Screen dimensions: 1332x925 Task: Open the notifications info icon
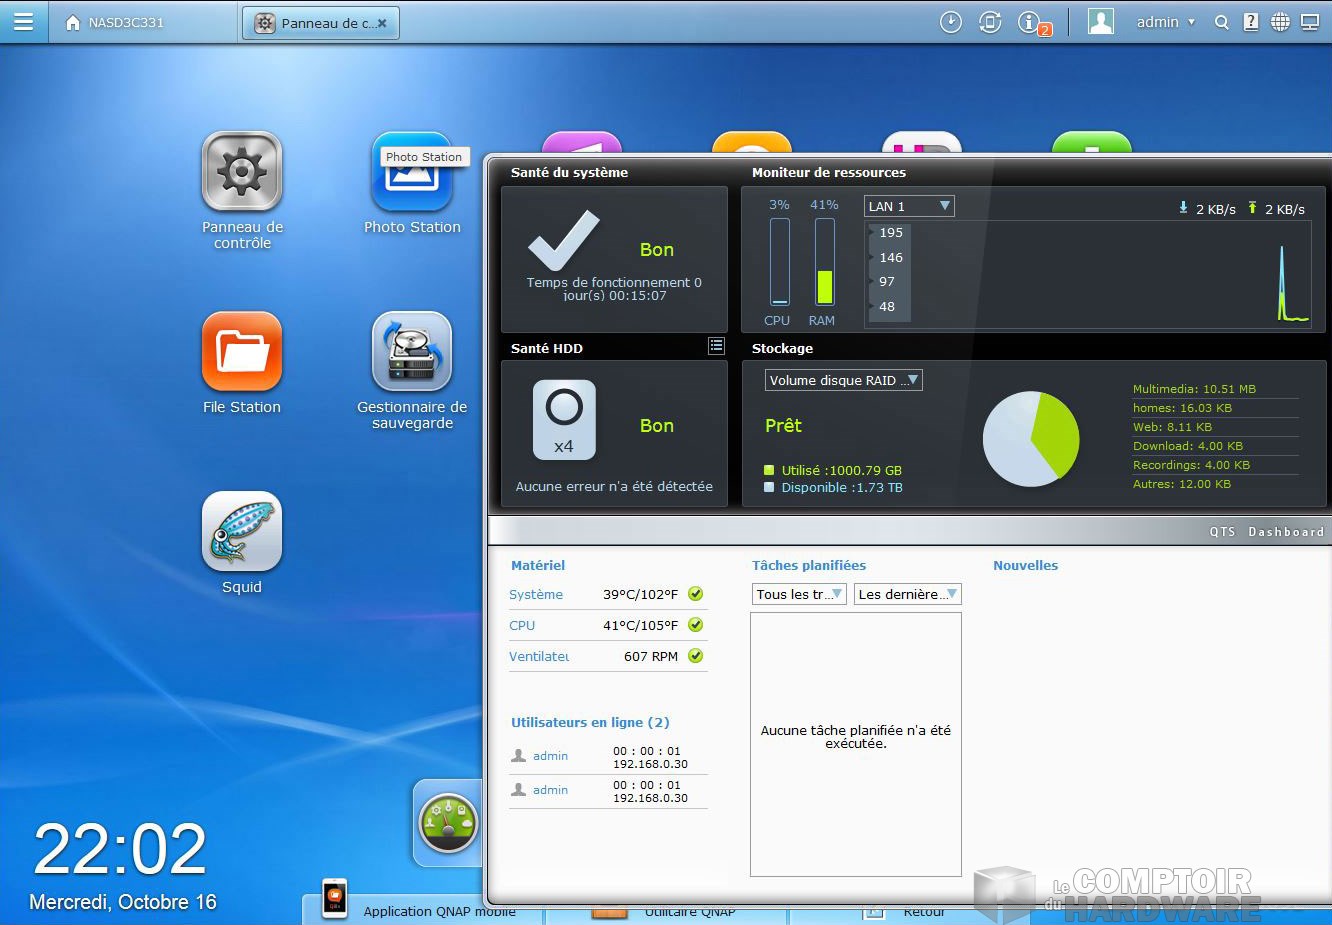pos(1030,22)
